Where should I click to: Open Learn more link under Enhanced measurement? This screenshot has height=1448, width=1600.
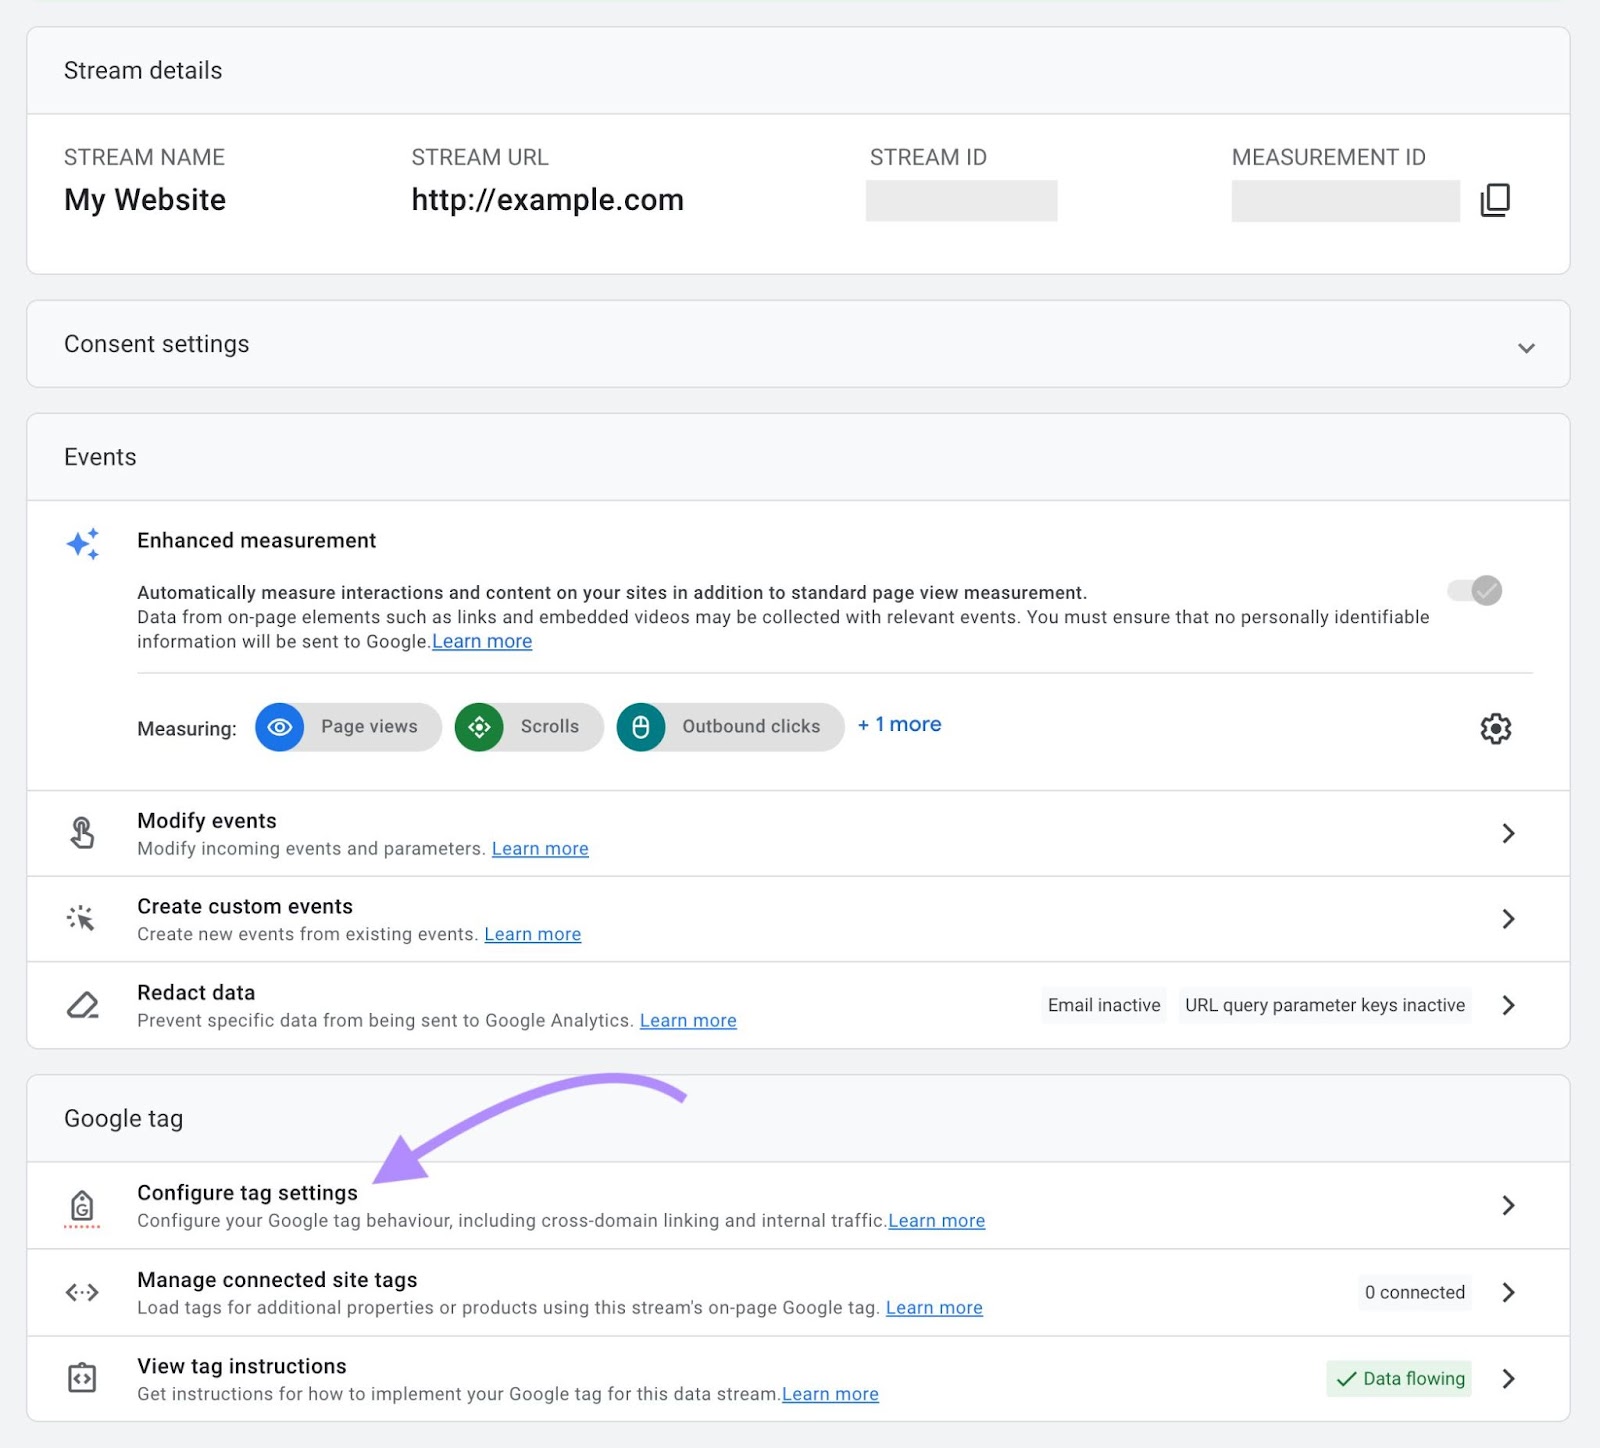(482, 642)
